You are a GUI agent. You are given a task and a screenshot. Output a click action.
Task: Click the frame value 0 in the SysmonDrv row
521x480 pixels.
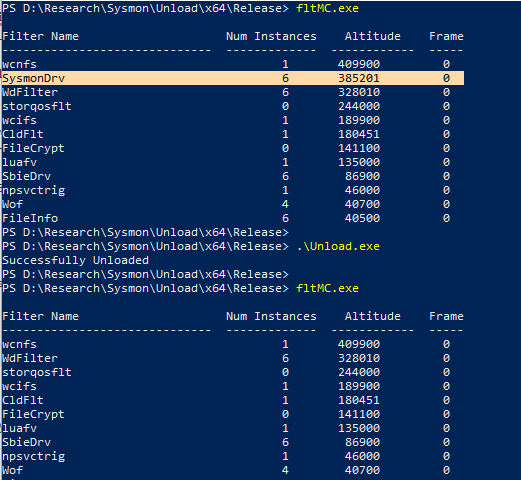tap(446, 78)
